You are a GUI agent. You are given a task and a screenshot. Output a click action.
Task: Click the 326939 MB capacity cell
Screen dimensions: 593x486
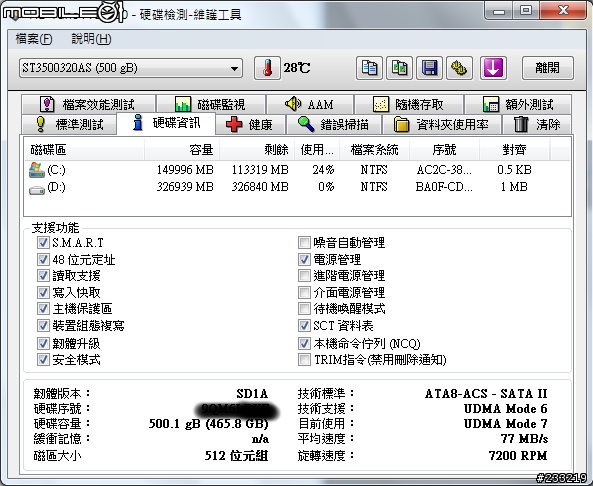pos(185,187)
